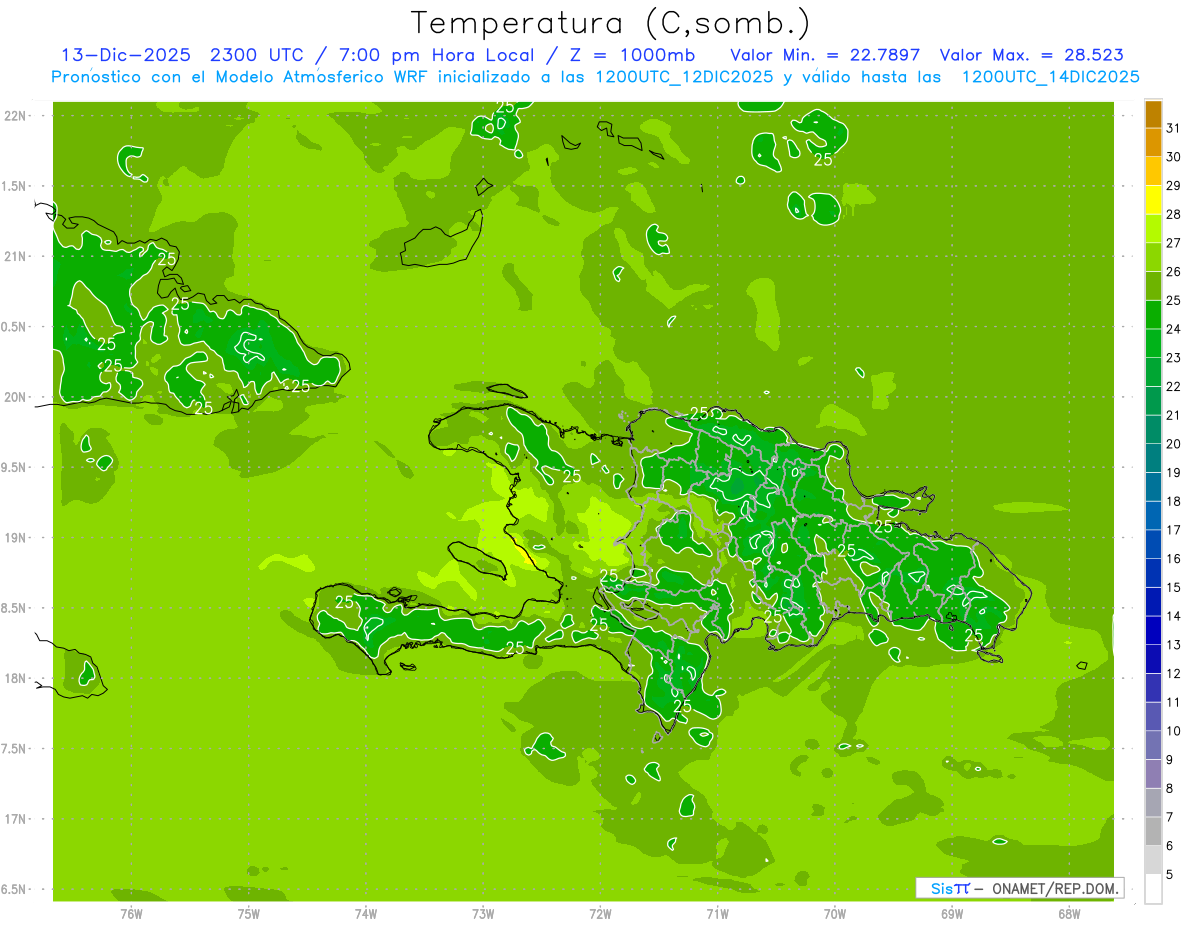Click the "18N" latitude axis label
Screen dimensions: 1200x927
point(16,678)
